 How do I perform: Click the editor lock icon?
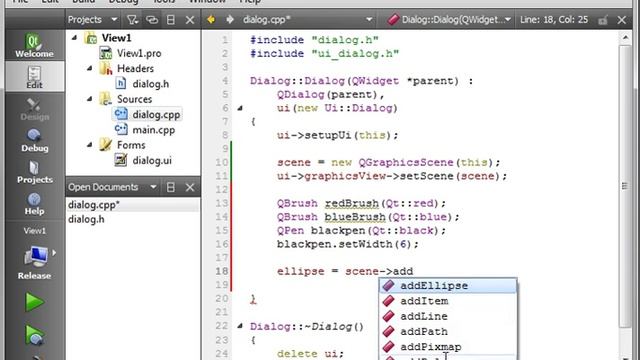pyautogui.click(x=603, y=20)
